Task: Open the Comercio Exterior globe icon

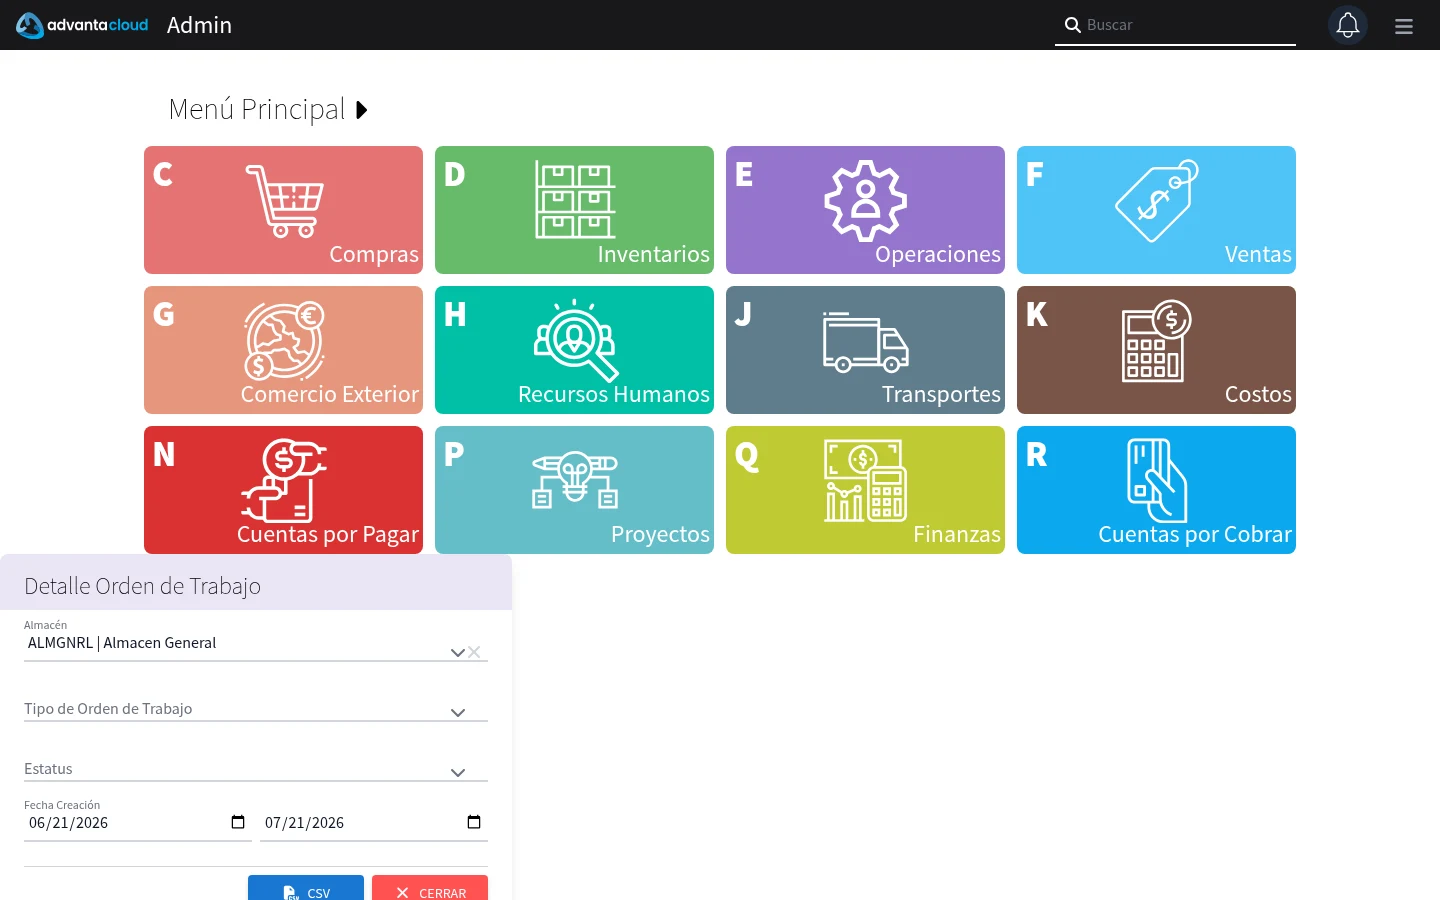Action: coord(284,340)
